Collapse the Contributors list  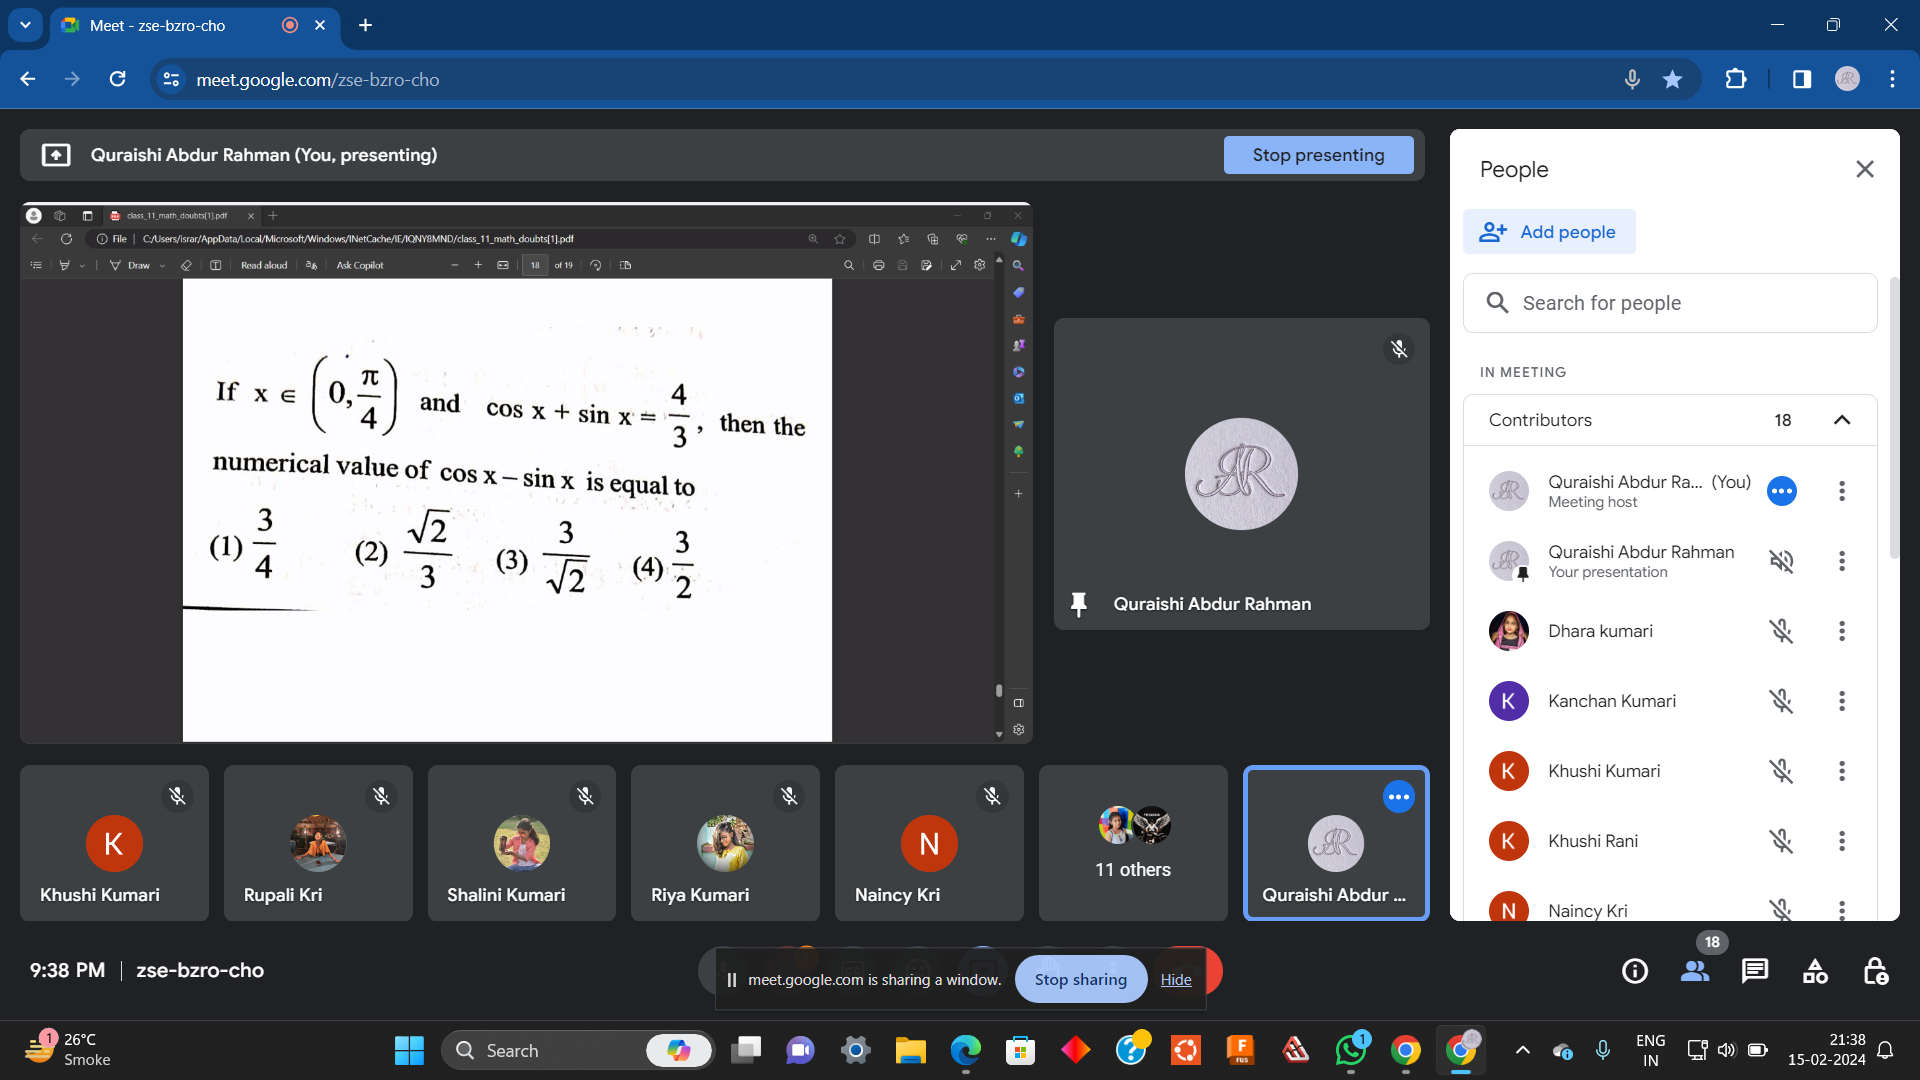click(1841, 420)
